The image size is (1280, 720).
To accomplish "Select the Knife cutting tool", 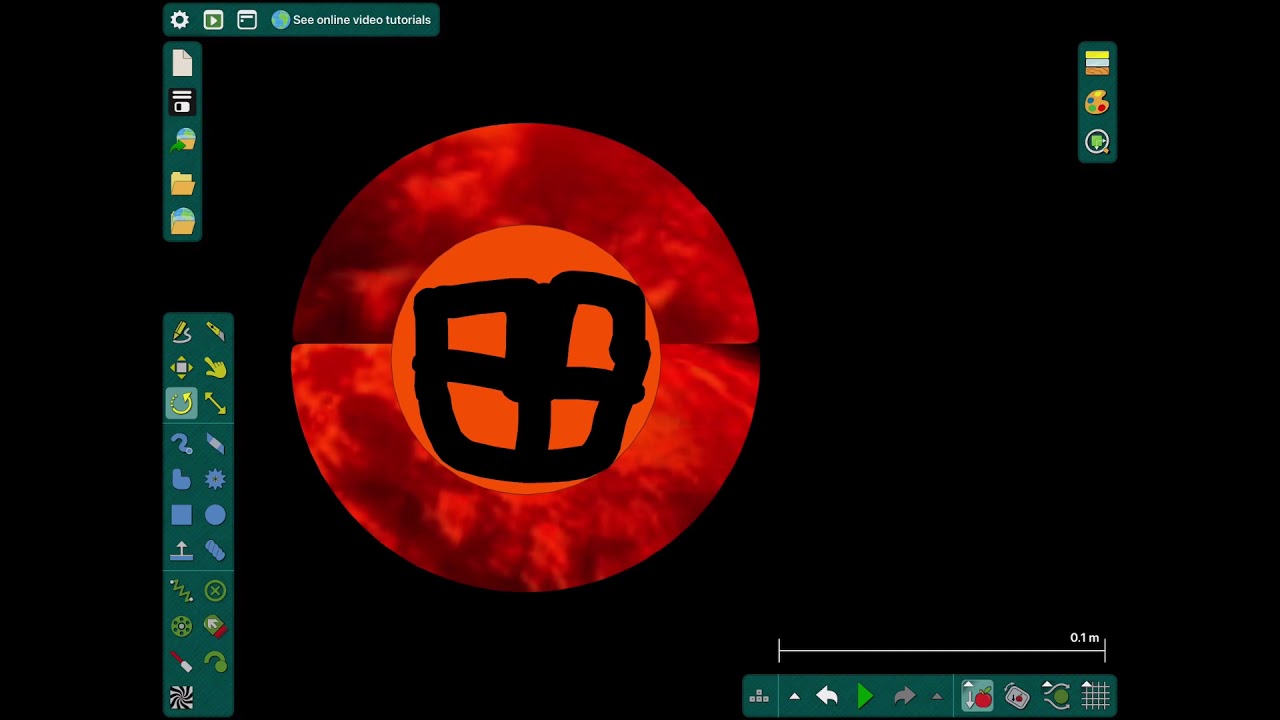I will [x=215, y=332].
